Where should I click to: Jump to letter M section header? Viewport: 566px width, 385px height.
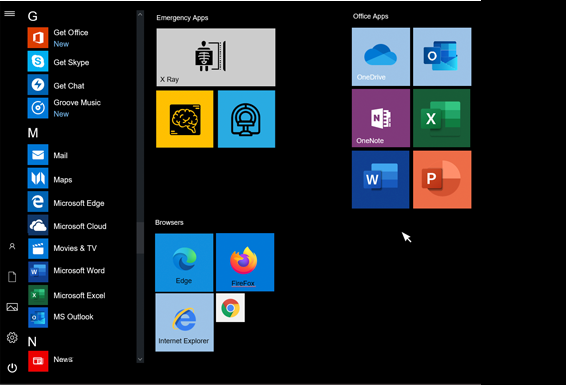(x=33, y=133)
